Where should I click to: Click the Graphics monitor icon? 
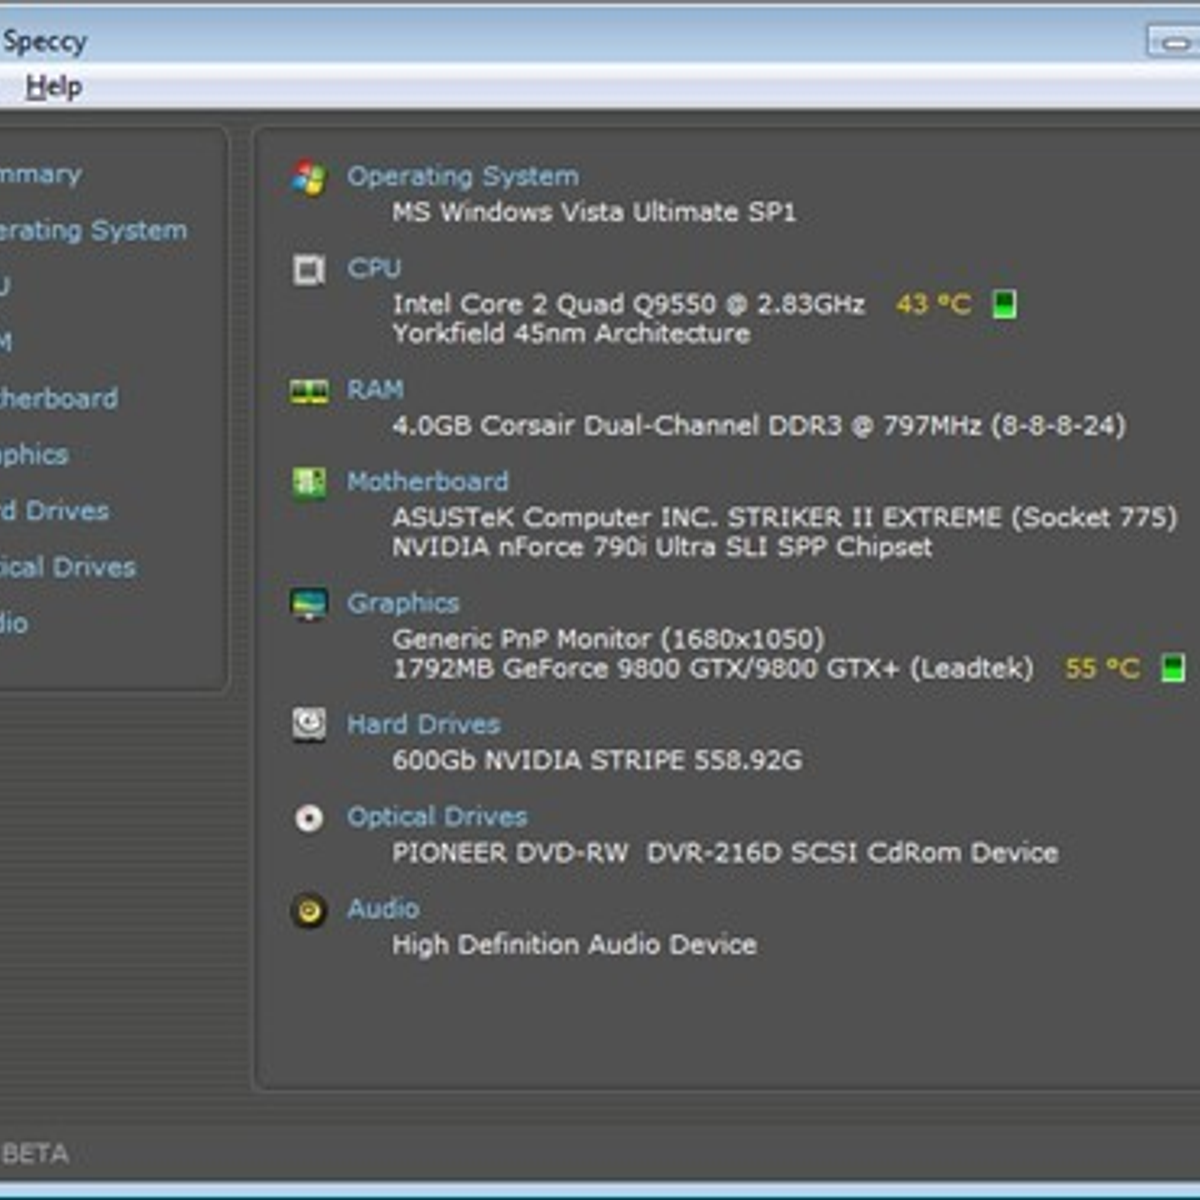click(x=309, y=604)
